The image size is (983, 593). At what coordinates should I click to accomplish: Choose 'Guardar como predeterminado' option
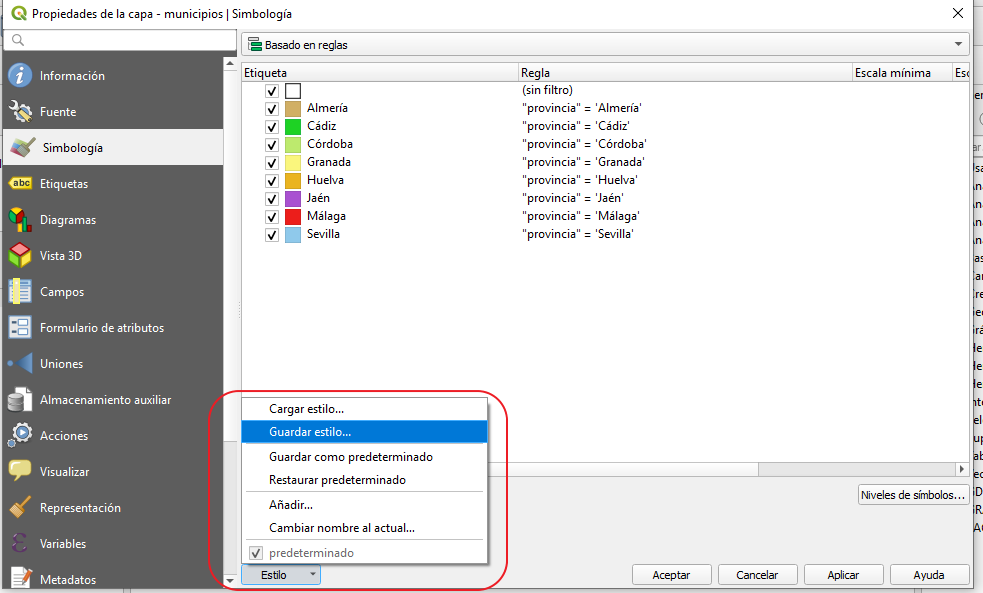tap(364, 457)
